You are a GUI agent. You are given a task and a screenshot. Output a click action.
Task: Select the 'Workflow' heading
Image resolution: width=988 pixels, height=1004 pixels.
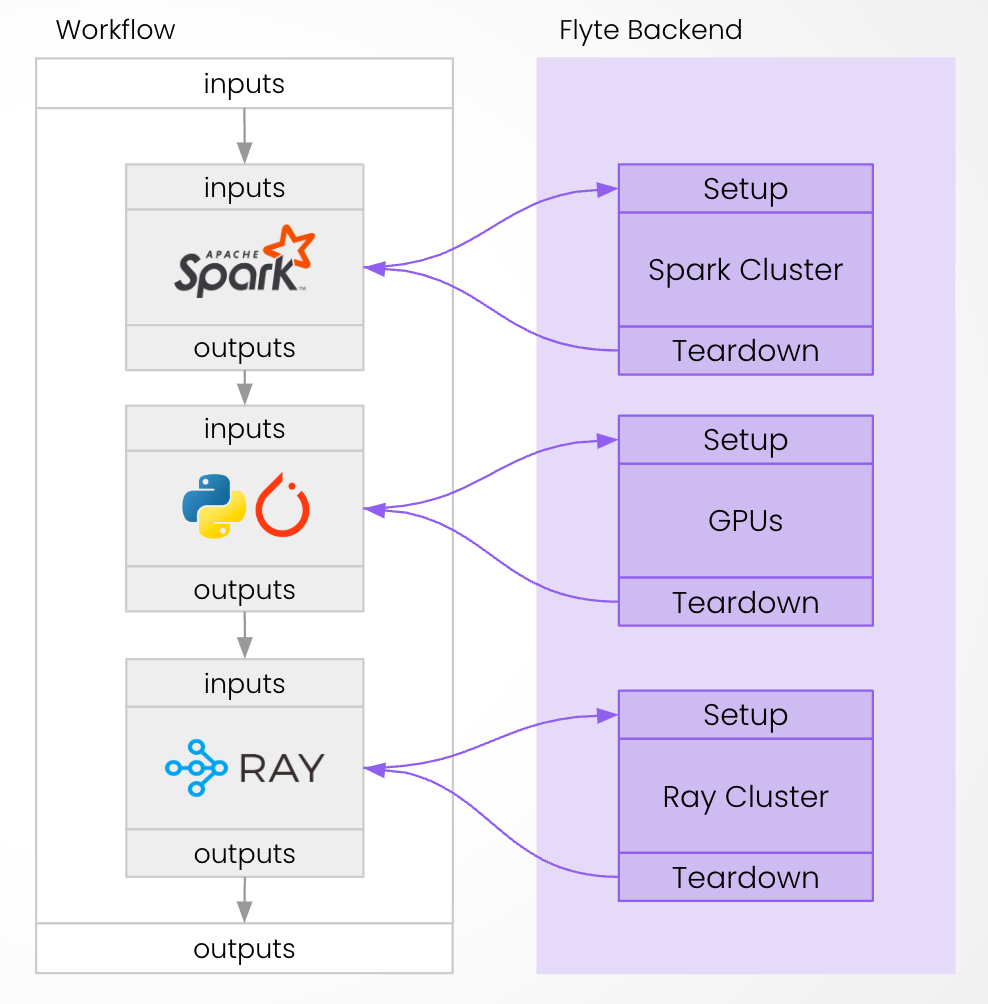coord(115,29)
